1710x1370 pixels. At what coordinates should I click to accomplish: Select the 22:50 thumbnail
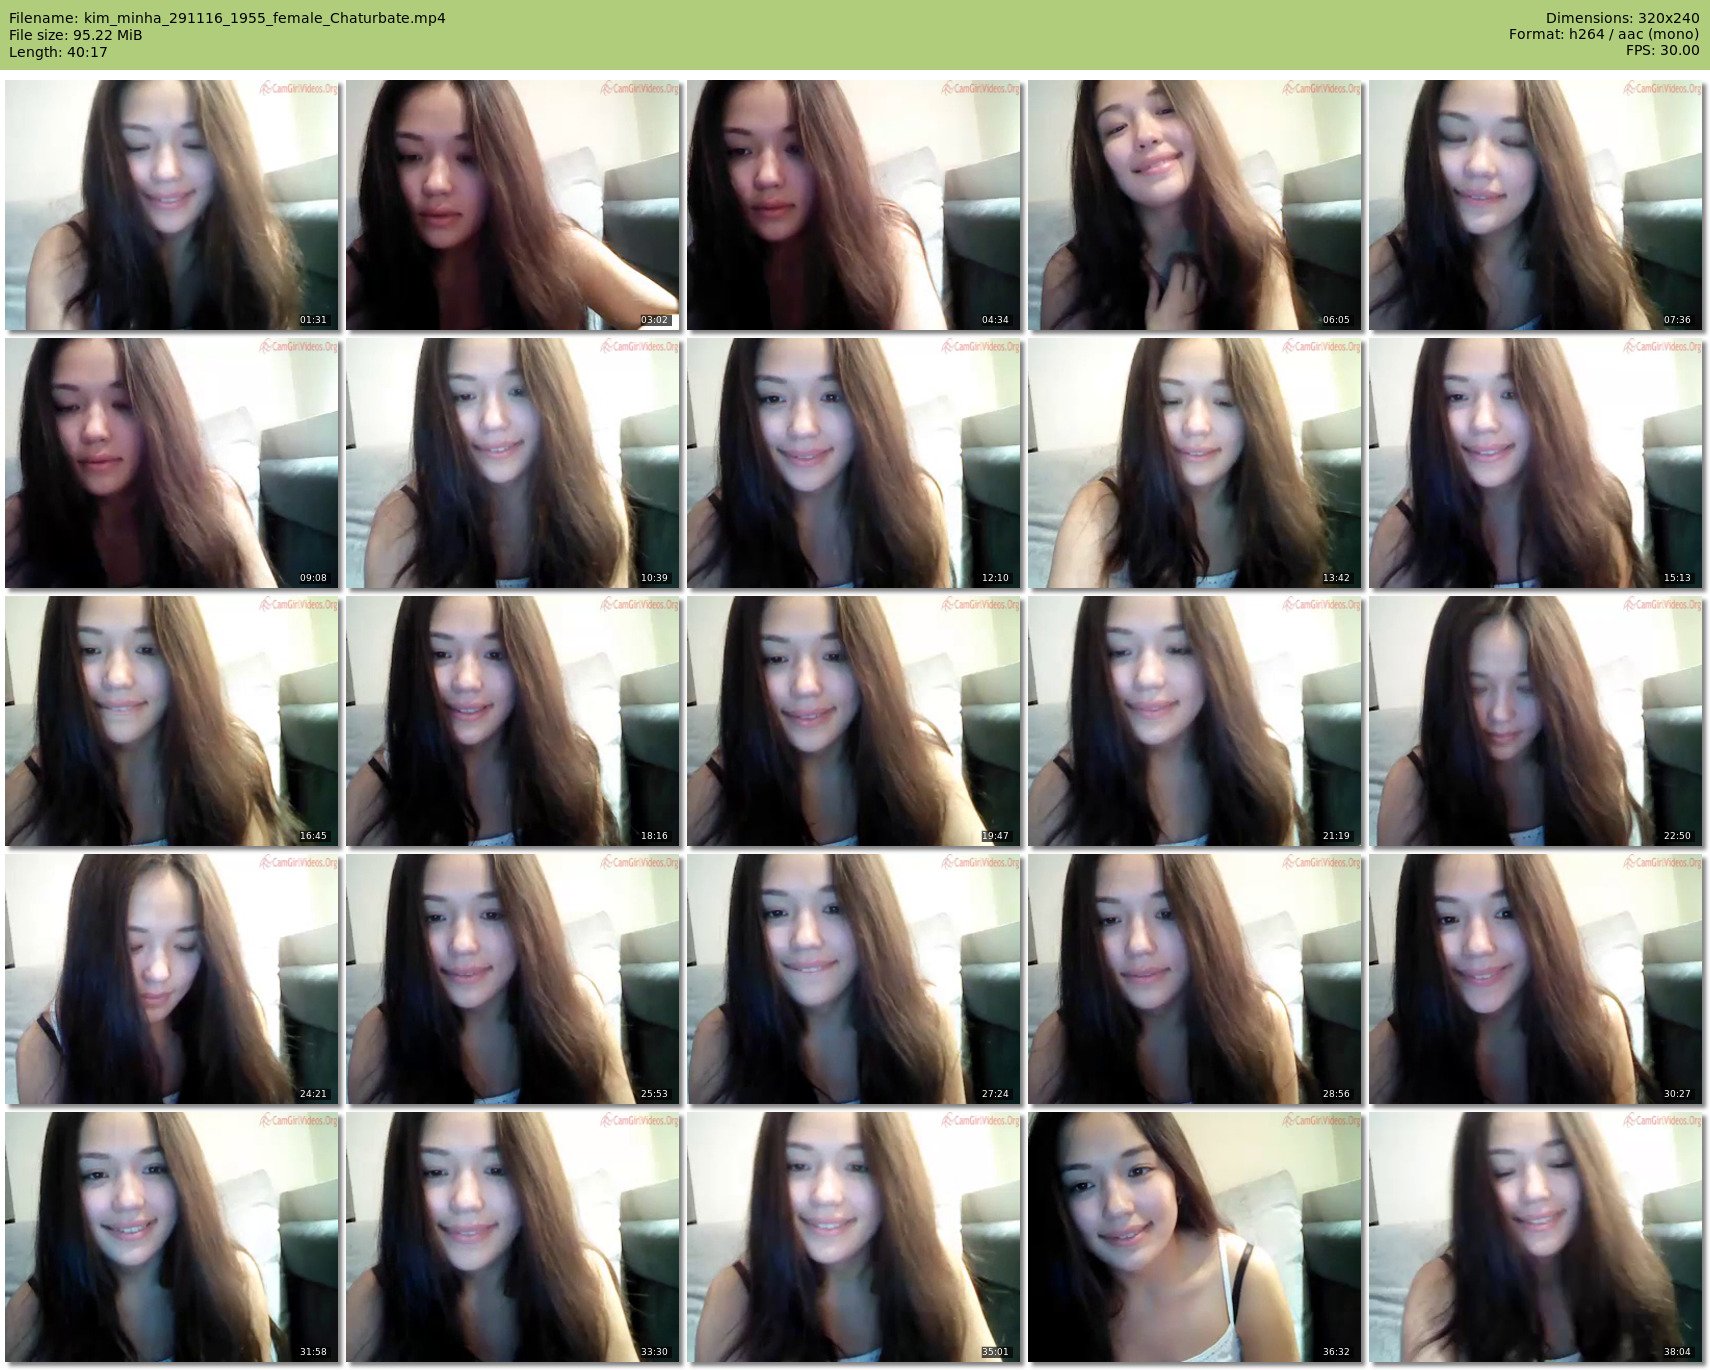(x=1535, y=721)
